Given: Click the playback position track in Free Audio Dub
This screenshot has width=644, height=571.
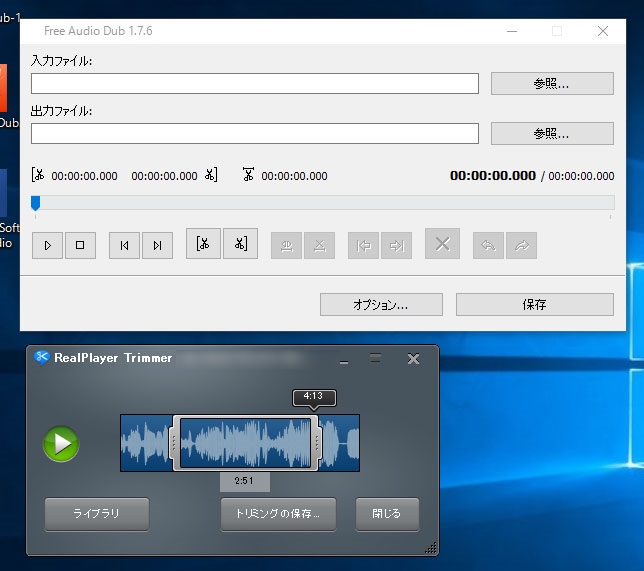Looking at the screenshot, I should [323, 203].
